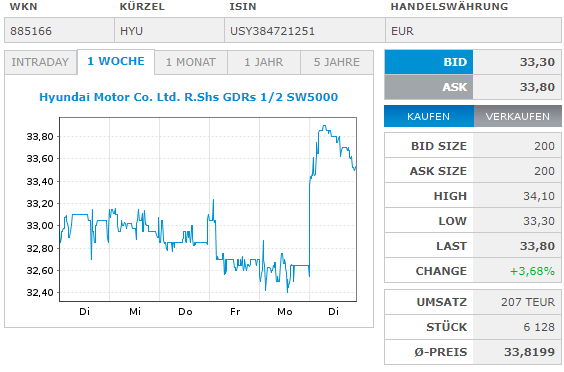
Task: Click the HIGH value 34,10
Action: click(x=539, y=196)
